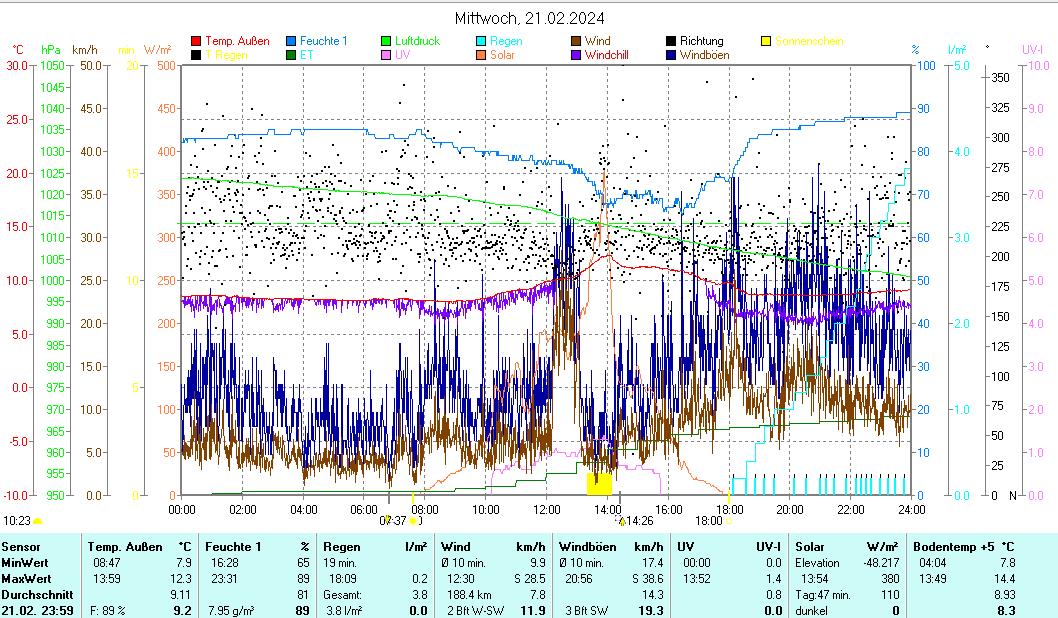Click the purple Windchill legend swatch
Screen dimensions: 1058x618
point(576,55)
